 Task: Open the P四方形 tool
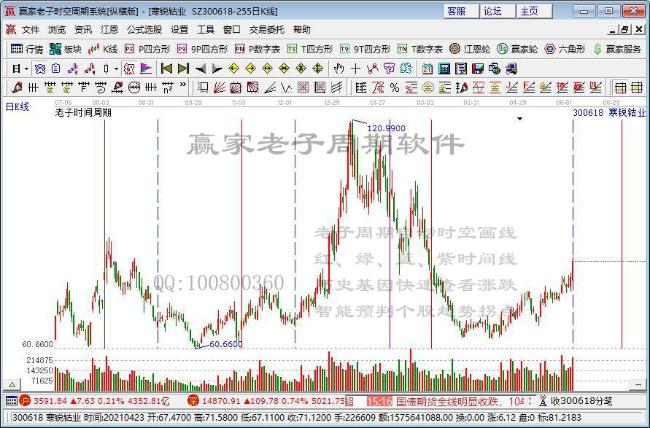coord(147,49)
